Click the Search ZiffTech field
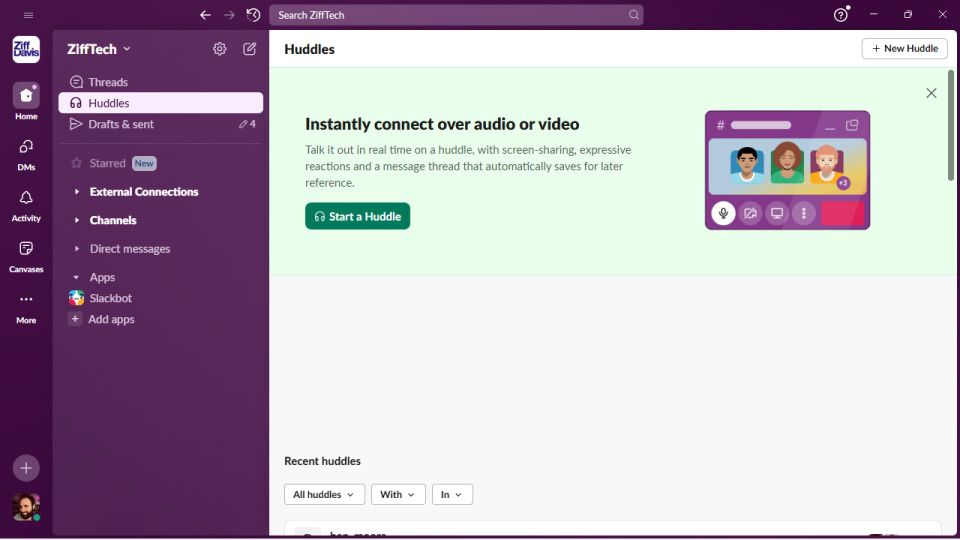The image size is (960, 540). [456, 15]
